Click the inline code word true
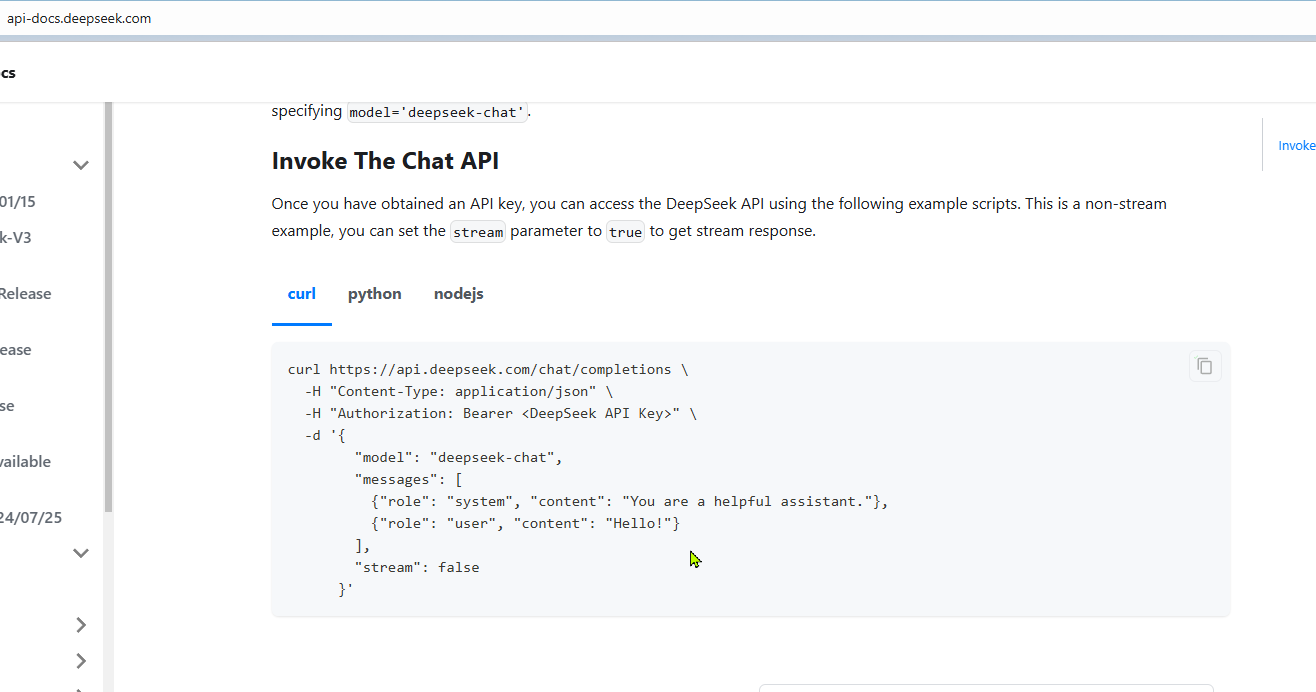This screenshot has width=1316, height=692. (x=625, y=232)
